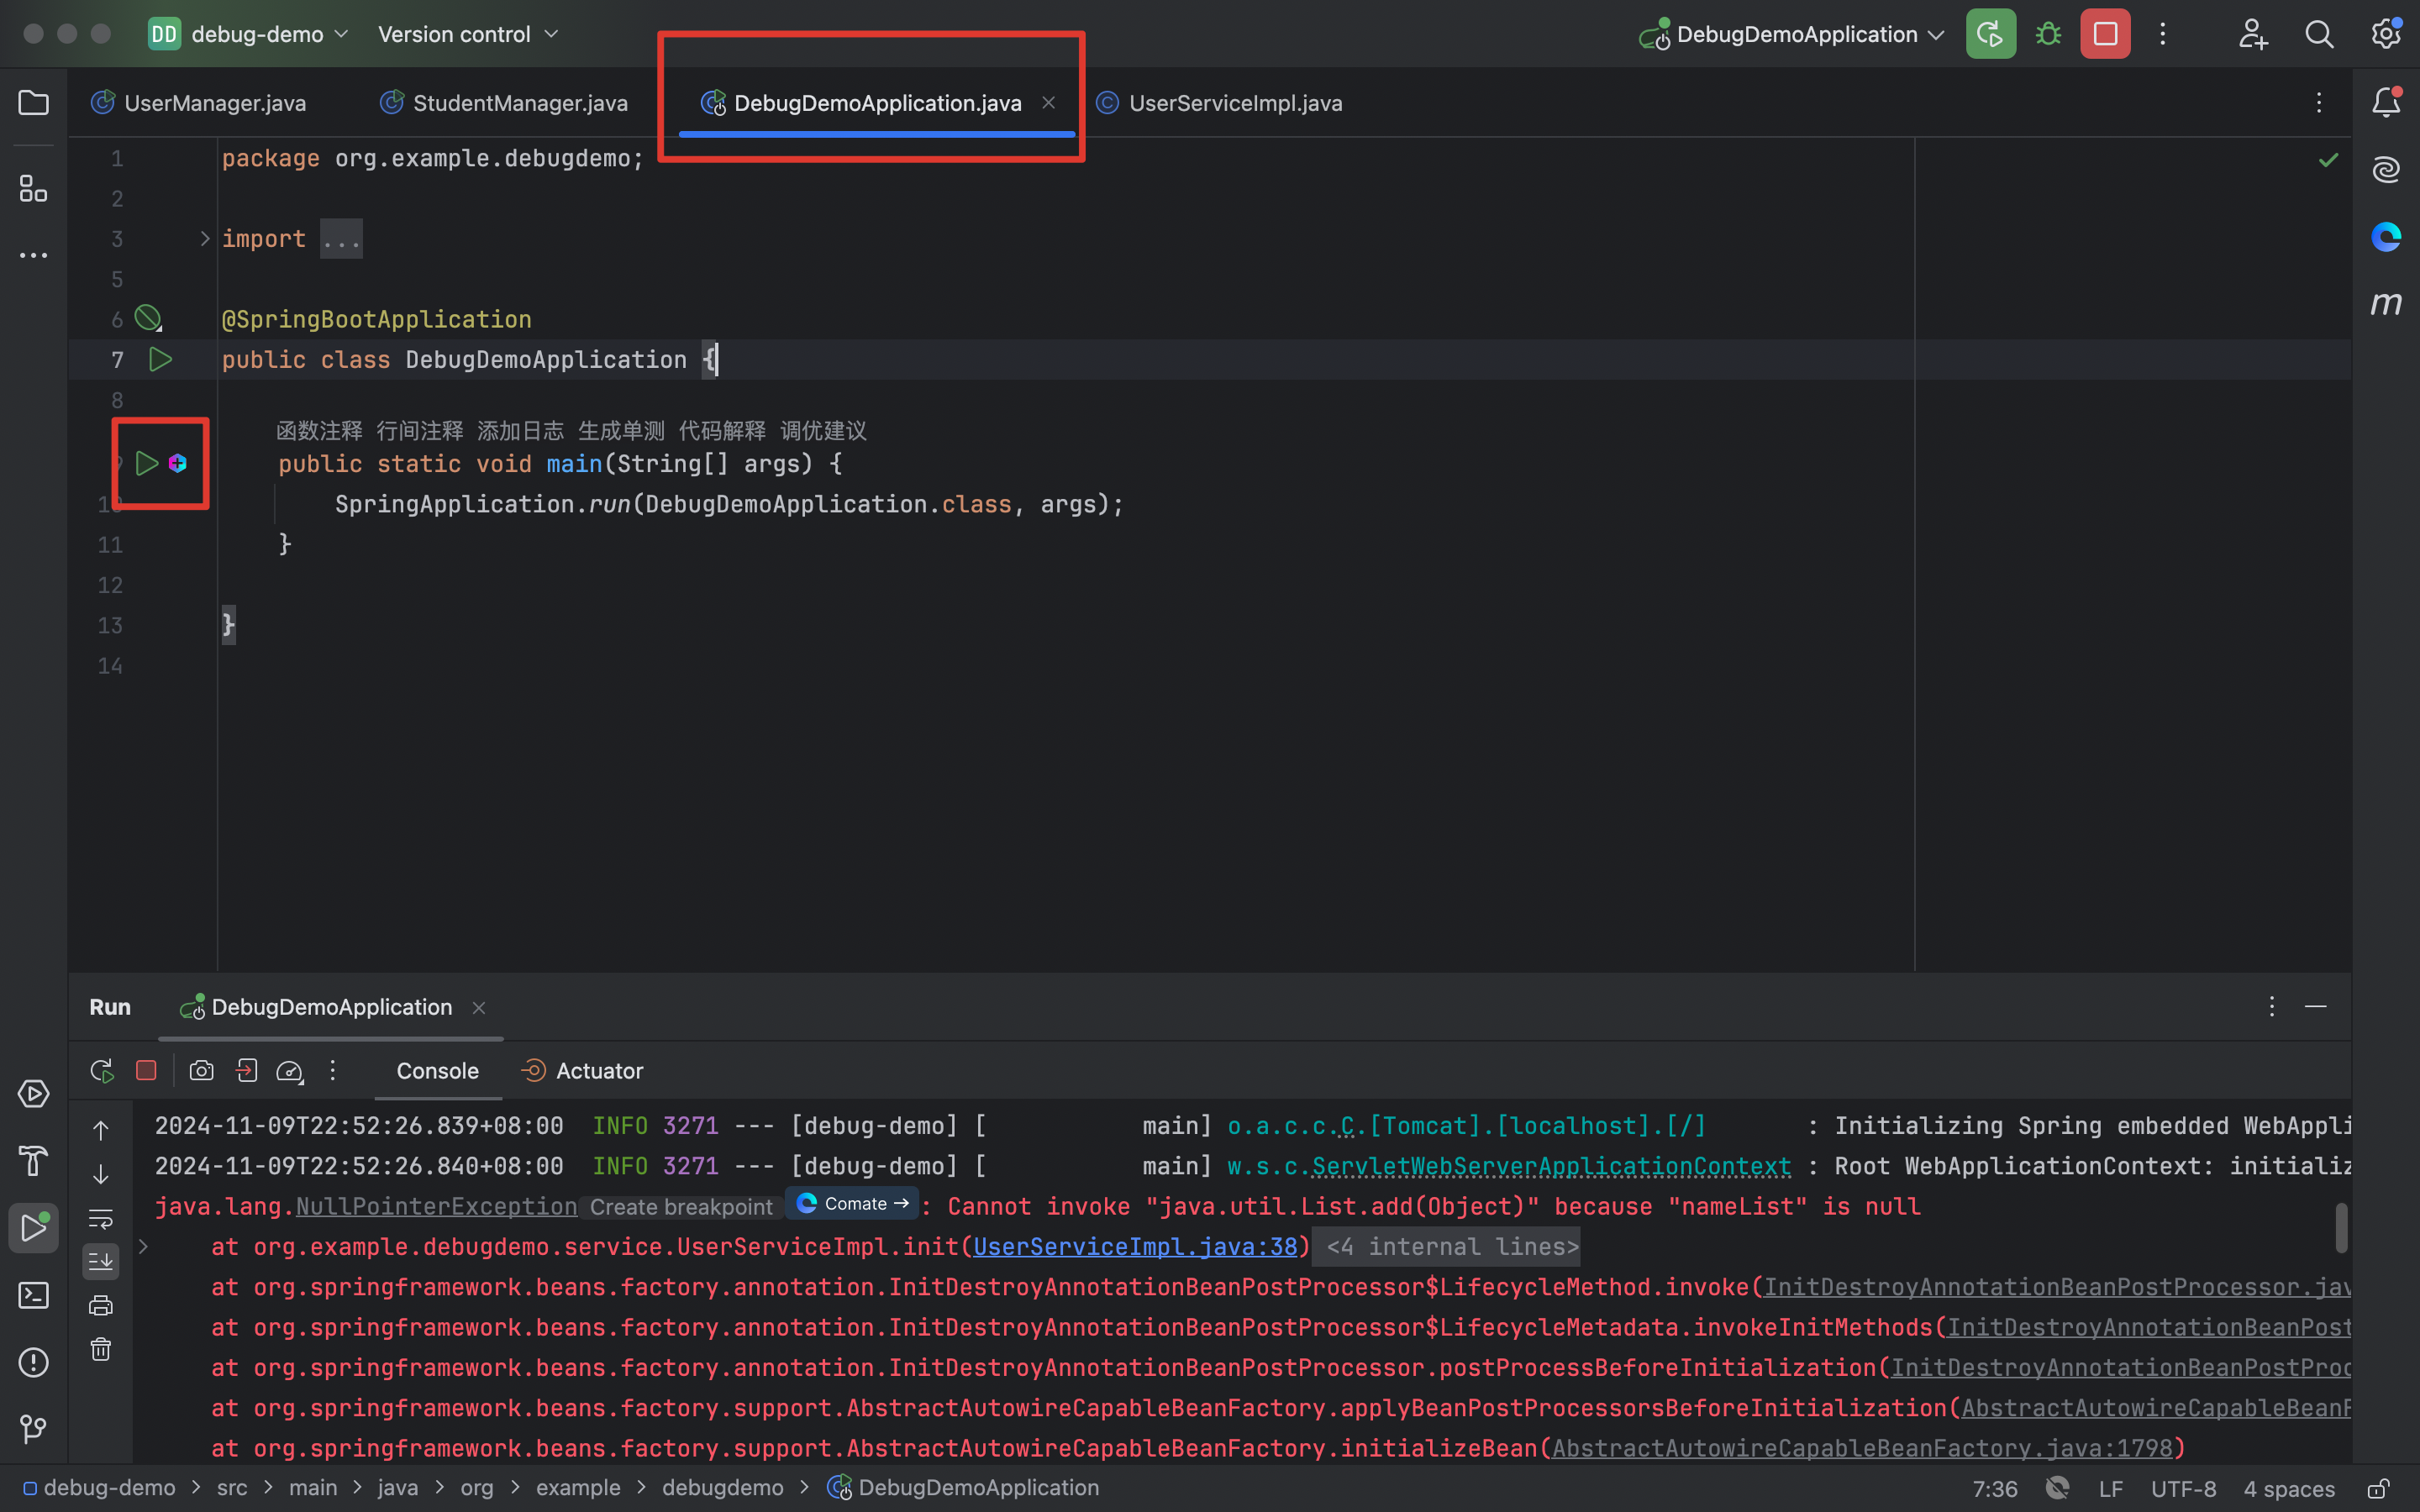Click the 生成单测 code lens action
The image size is (2420, 1512).
coord(621,431)
